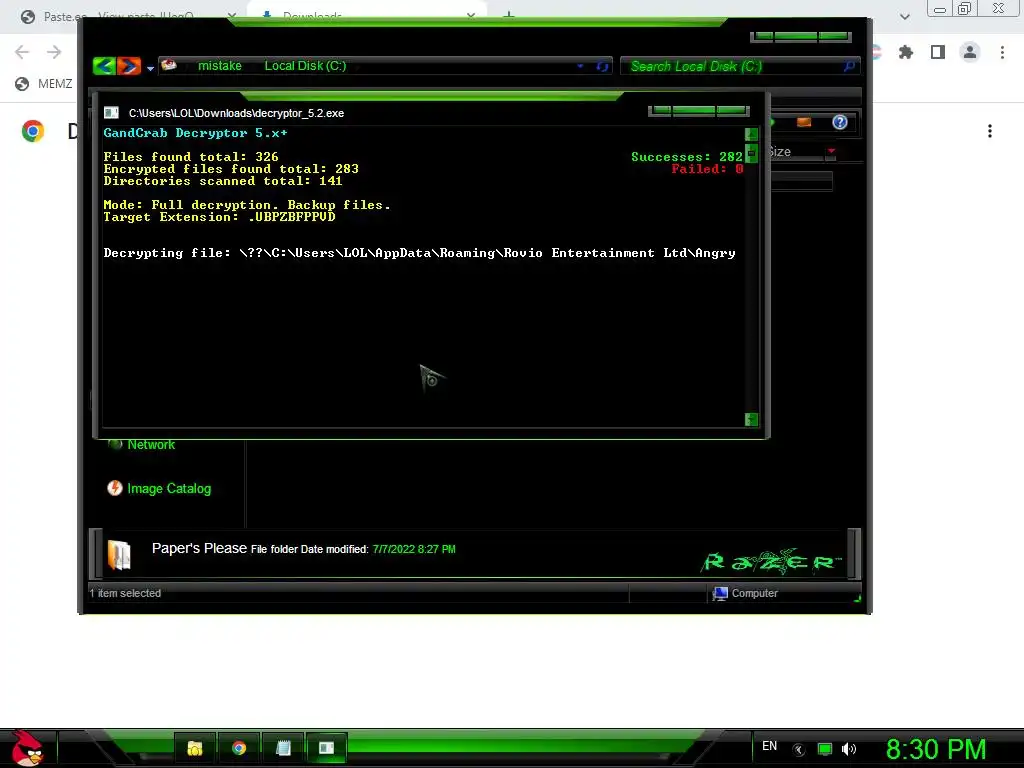Click the console scrollbar thumb
The width and height of the screenshot is (1024, 768).
(x=751, y=153)
